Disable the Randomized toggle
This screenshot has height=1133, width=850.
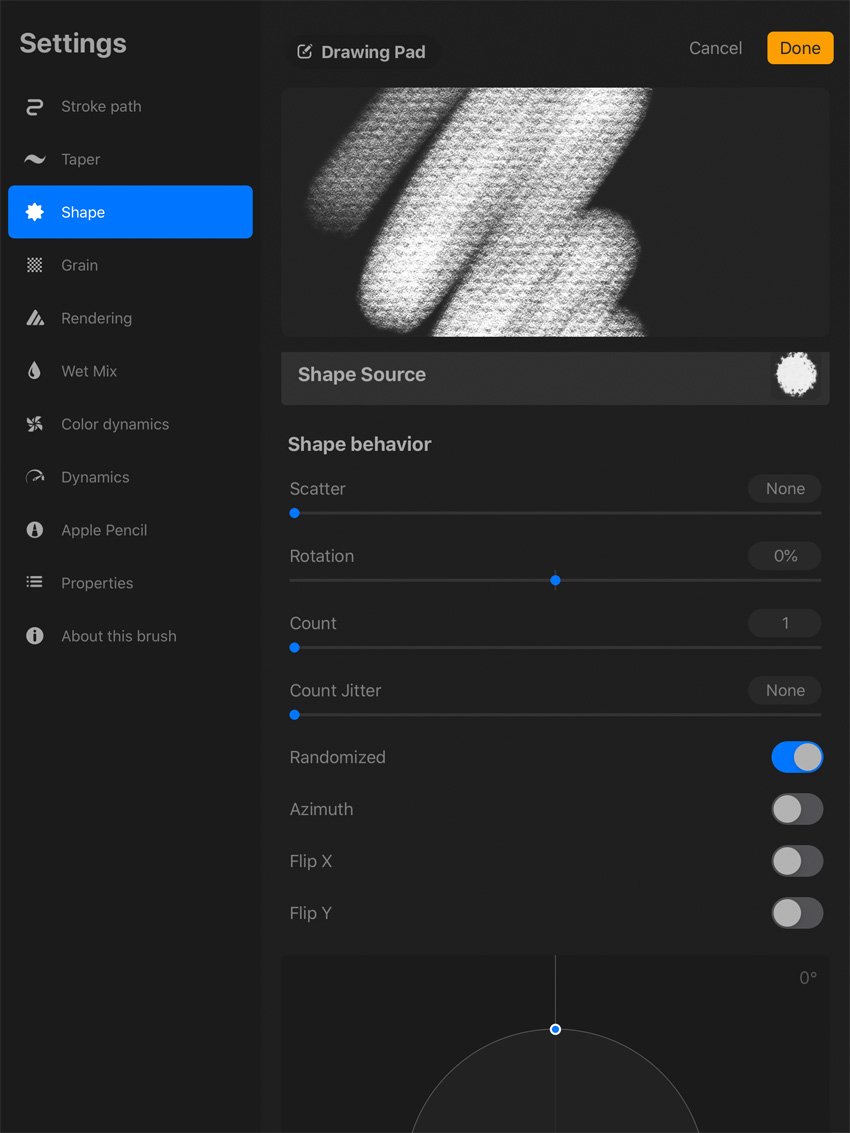797,757
